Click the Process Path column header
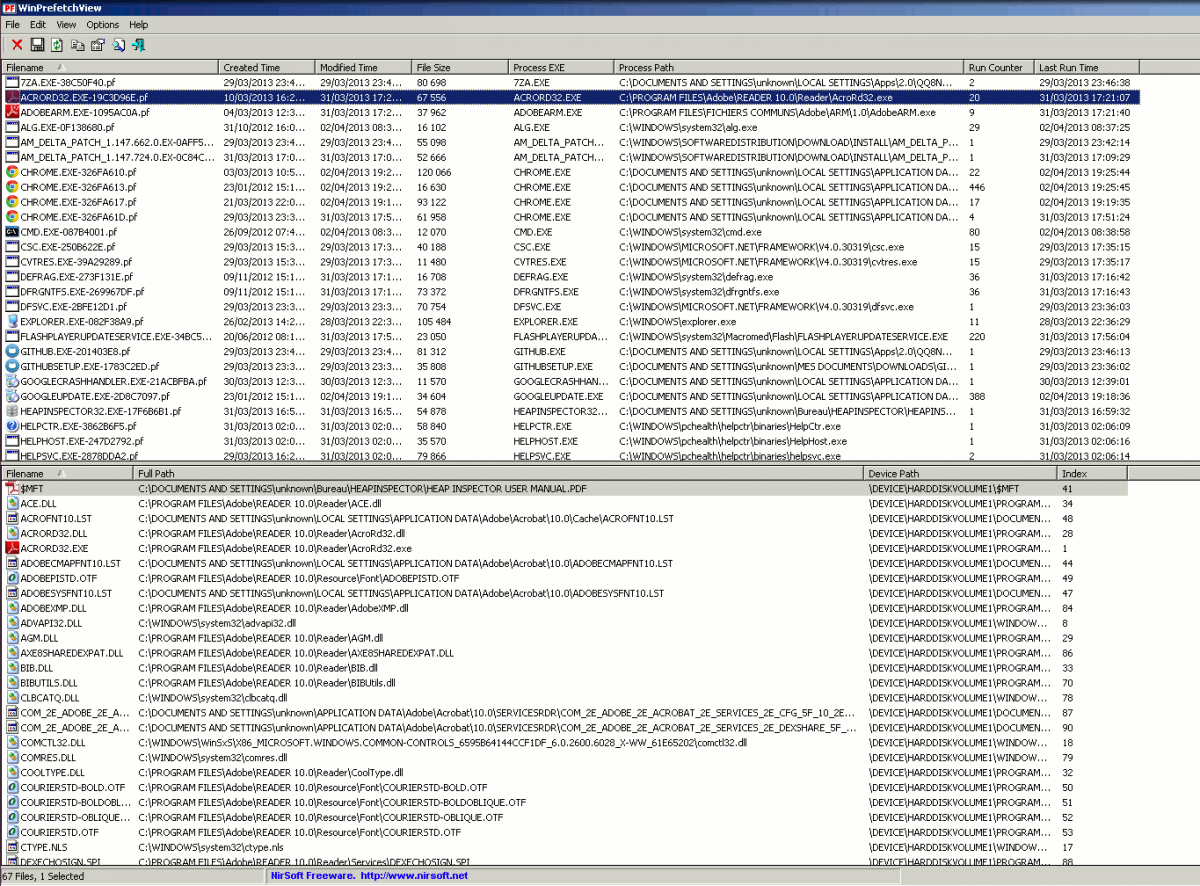This screenshot has width=1200, height=886. coord(646,68)
